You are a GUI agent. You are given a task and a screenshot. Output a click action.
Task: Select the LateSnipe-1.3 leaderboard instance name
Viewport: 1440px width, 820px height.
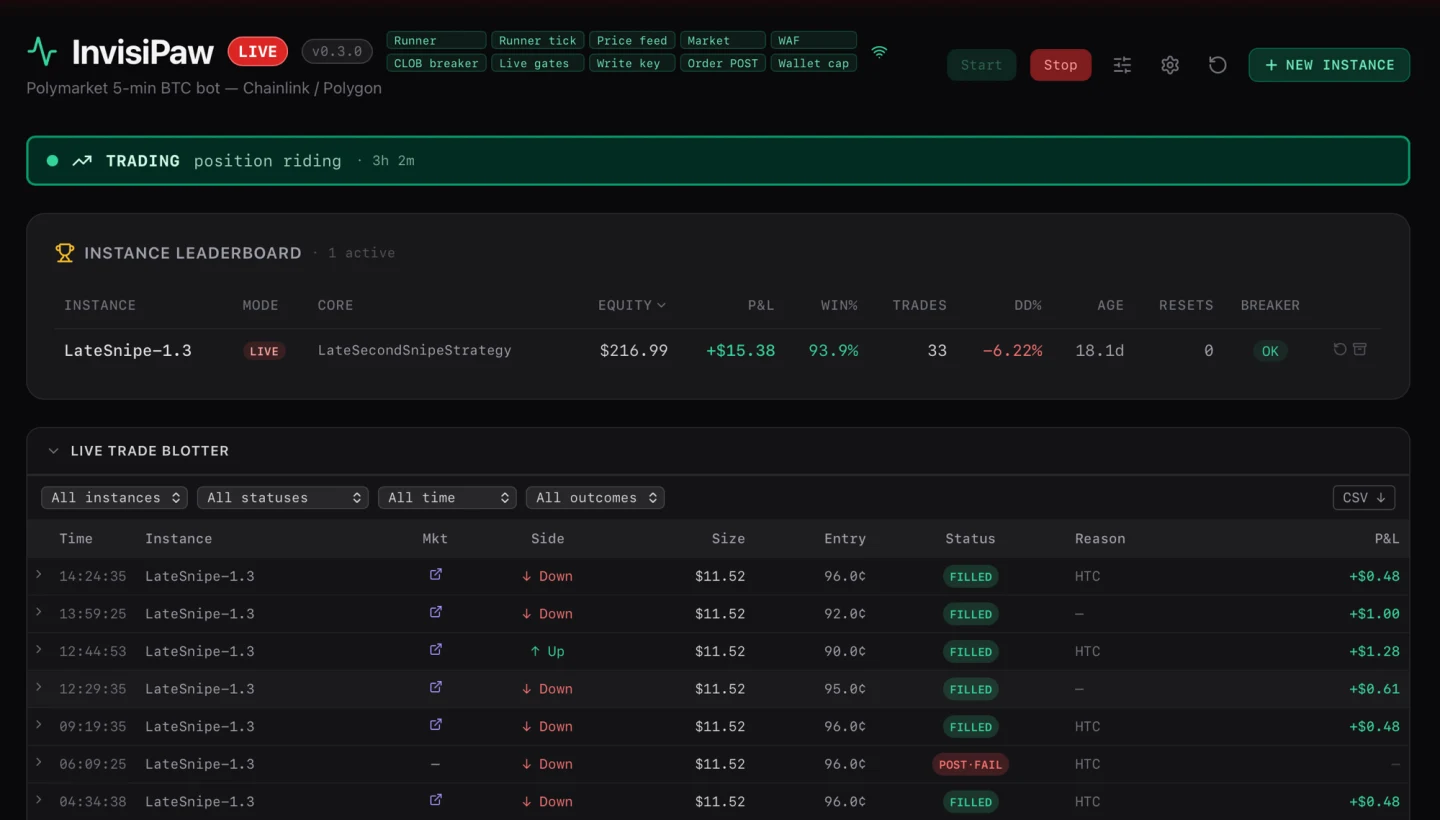(x=128, y=350)
